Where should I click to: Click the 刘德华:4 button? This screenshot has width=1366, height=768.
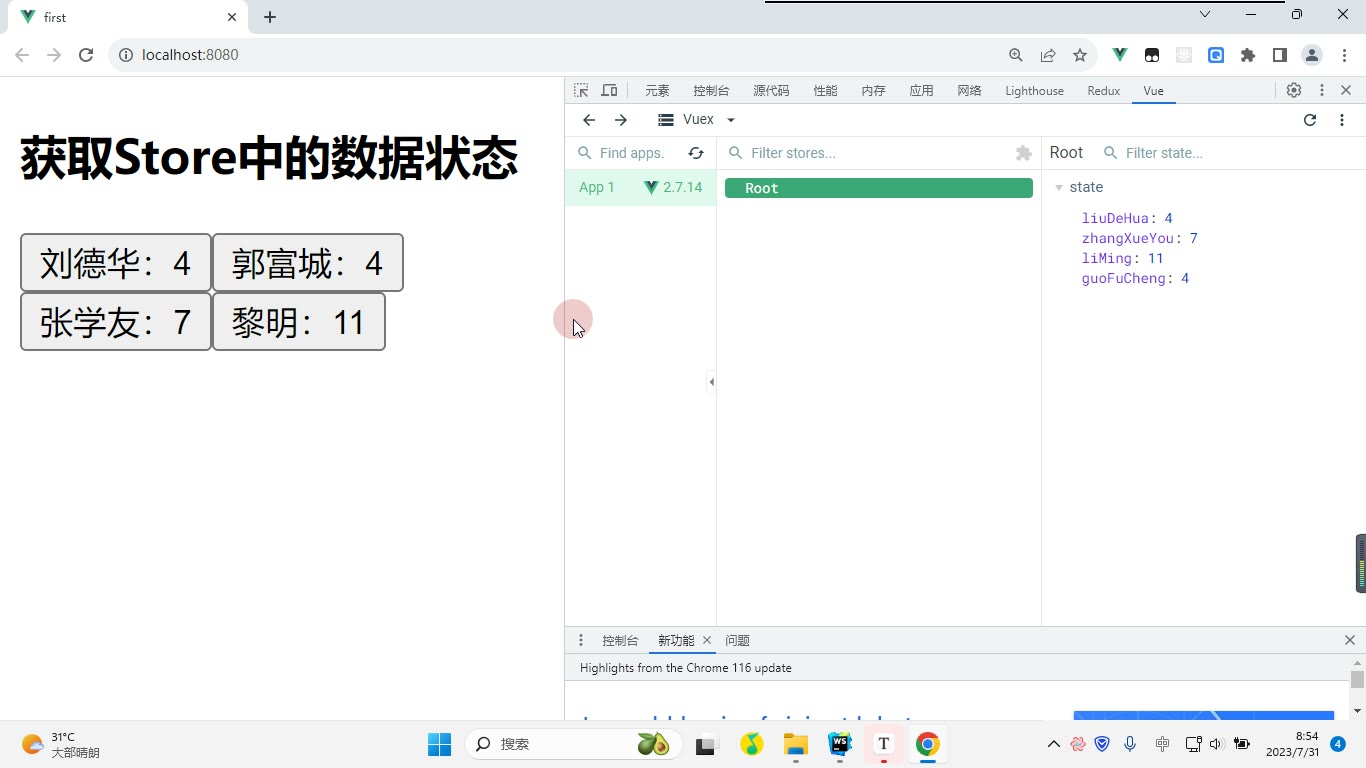[x=116, y=263]
